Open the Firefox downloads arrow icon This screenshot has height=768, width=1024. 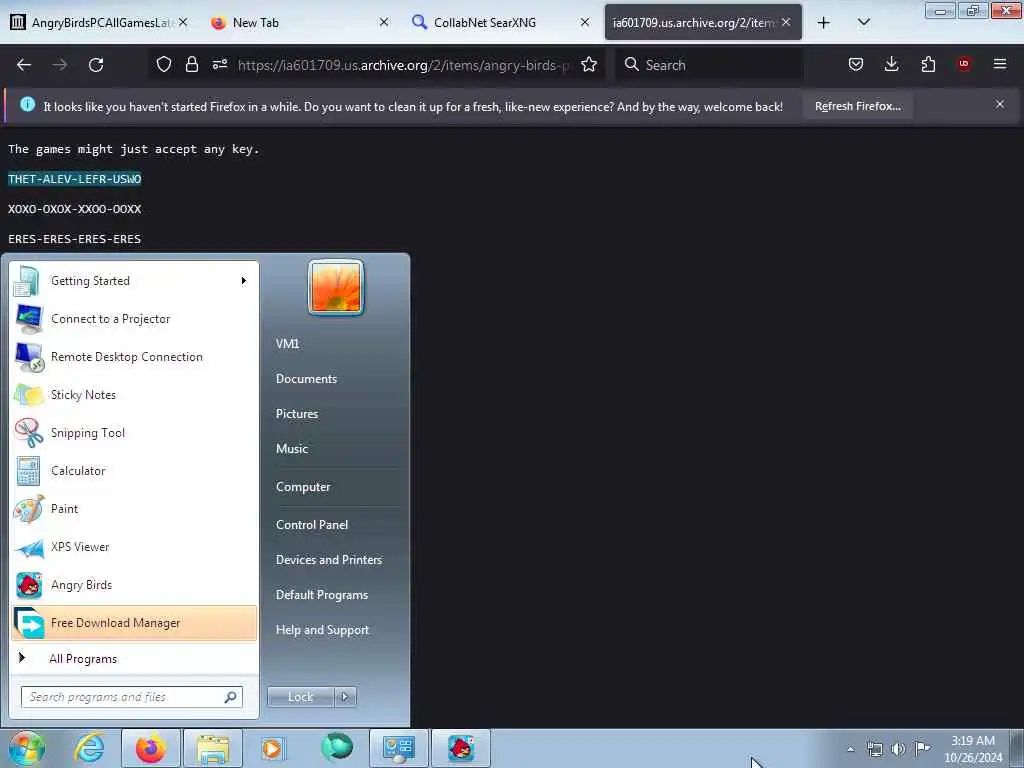coord(891,65)
